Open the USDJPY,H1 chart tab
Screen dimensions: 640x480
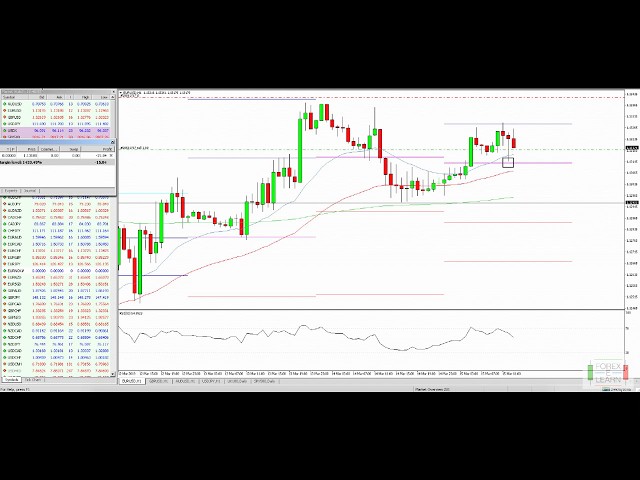tap(212, 380)
